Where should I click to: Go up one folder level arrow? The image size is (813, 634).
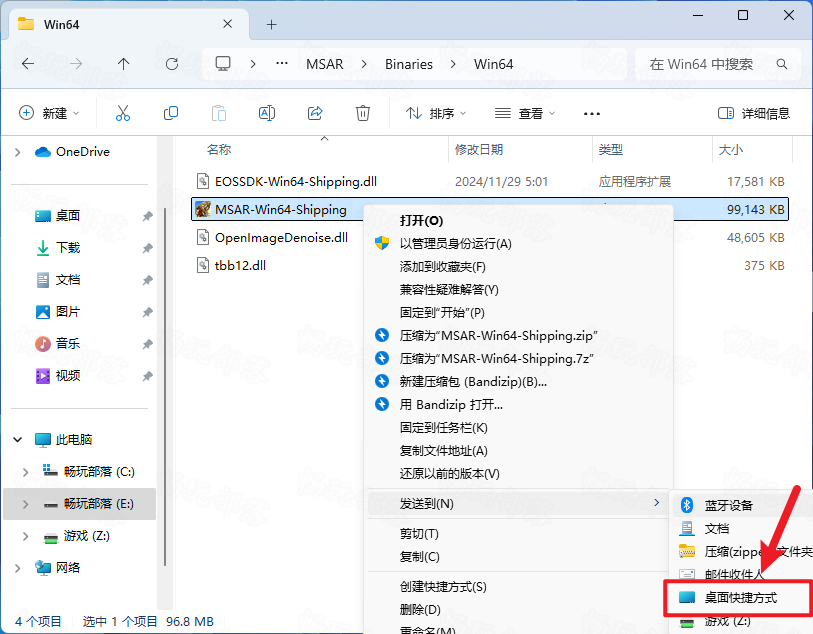pyautogui.click(x=123, y=64)
